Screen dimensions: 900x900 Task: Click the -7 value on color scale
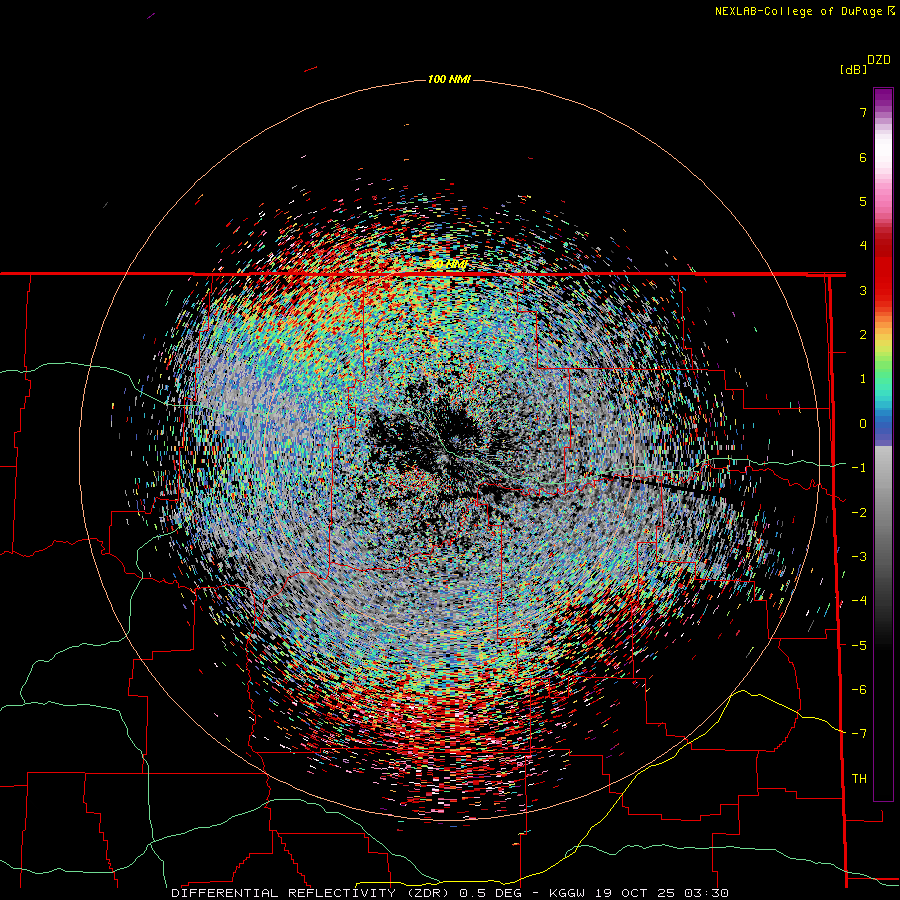coord(859,734)
